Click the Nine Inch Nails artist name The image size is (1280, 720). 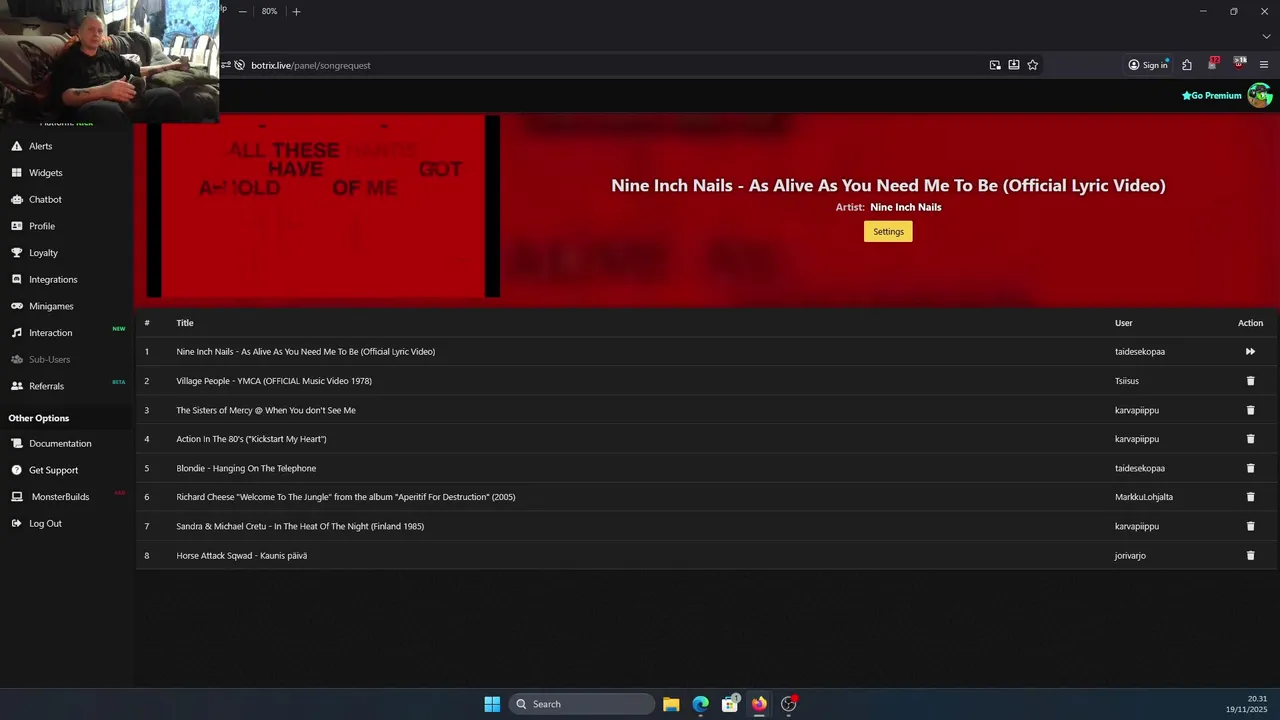[x=906, y=207]
